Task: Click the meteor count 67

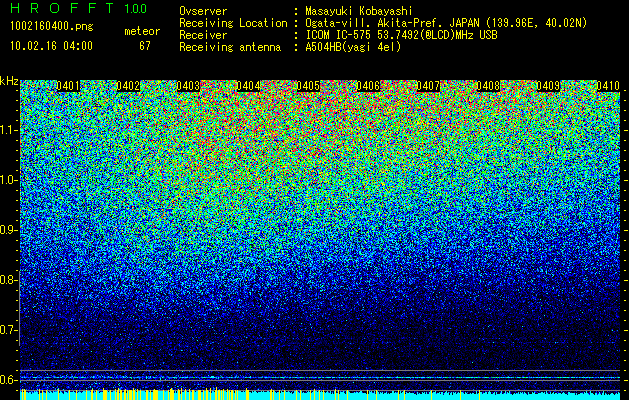Action: 145,46
